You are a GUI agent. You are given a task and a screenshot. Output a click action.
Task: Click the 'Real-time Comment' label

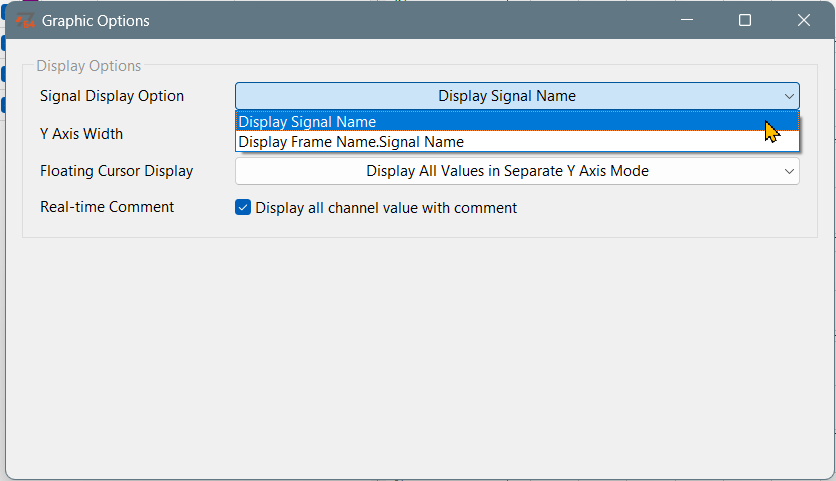click(x=107, y=207)
